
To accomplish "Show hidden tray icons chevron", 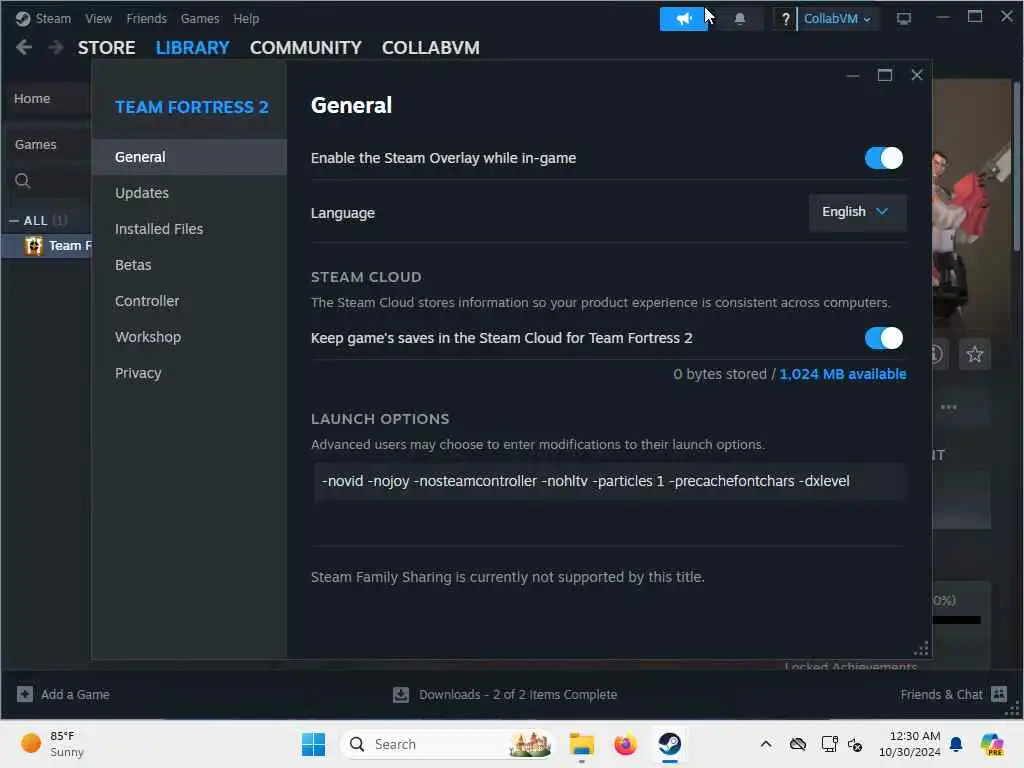I will [x=766, y=744].
